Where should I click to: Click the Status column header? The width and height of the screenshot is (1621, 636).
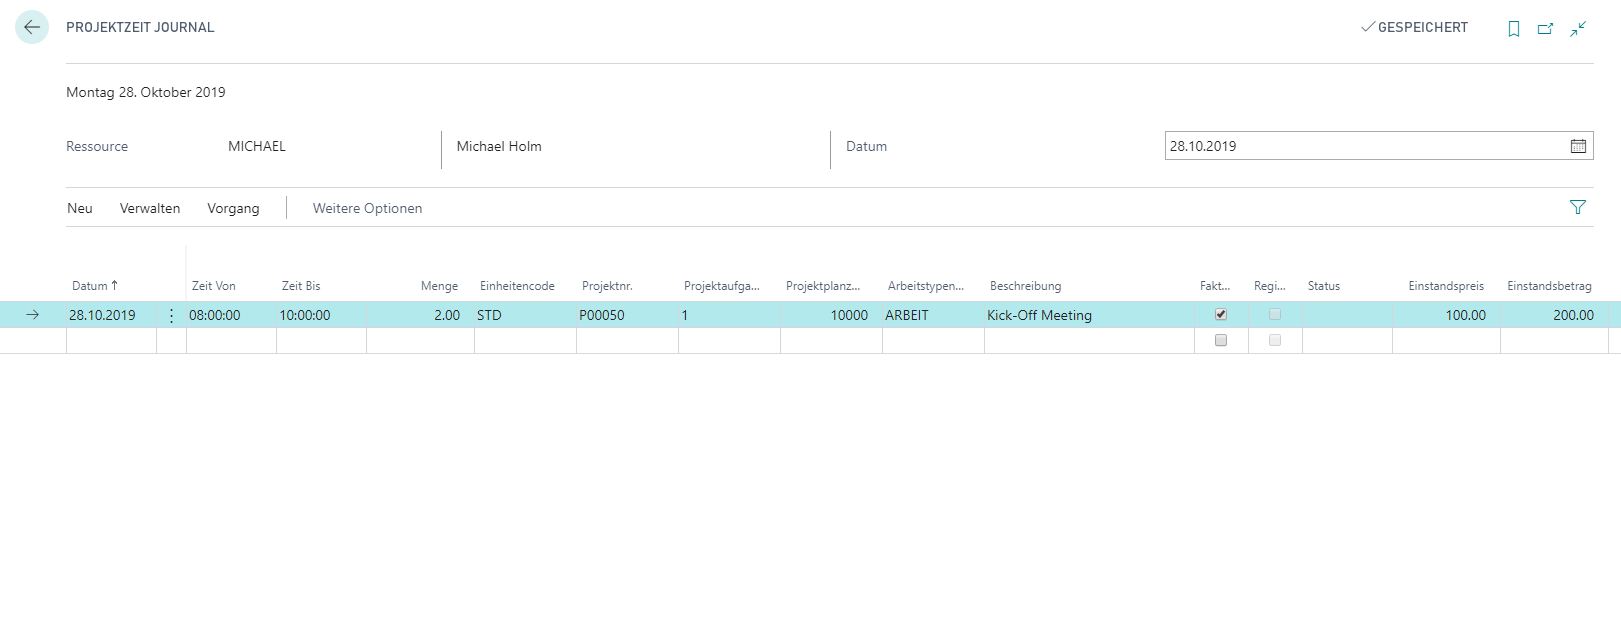(1323, 286)
